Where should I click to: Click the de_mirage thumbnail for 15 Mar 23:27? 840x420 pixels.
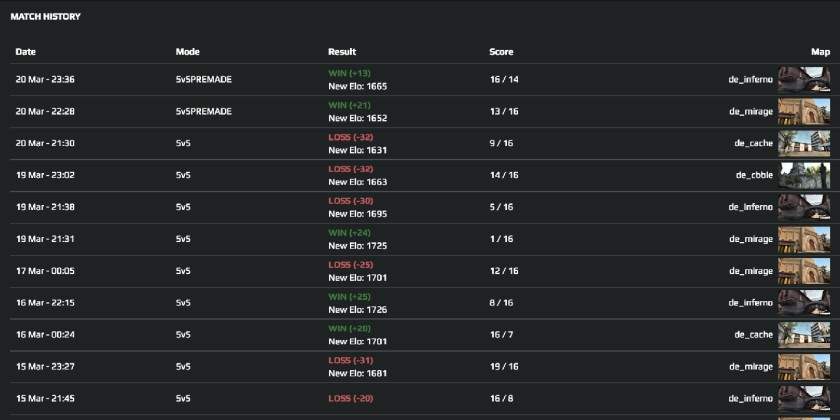tap(804, 367)
